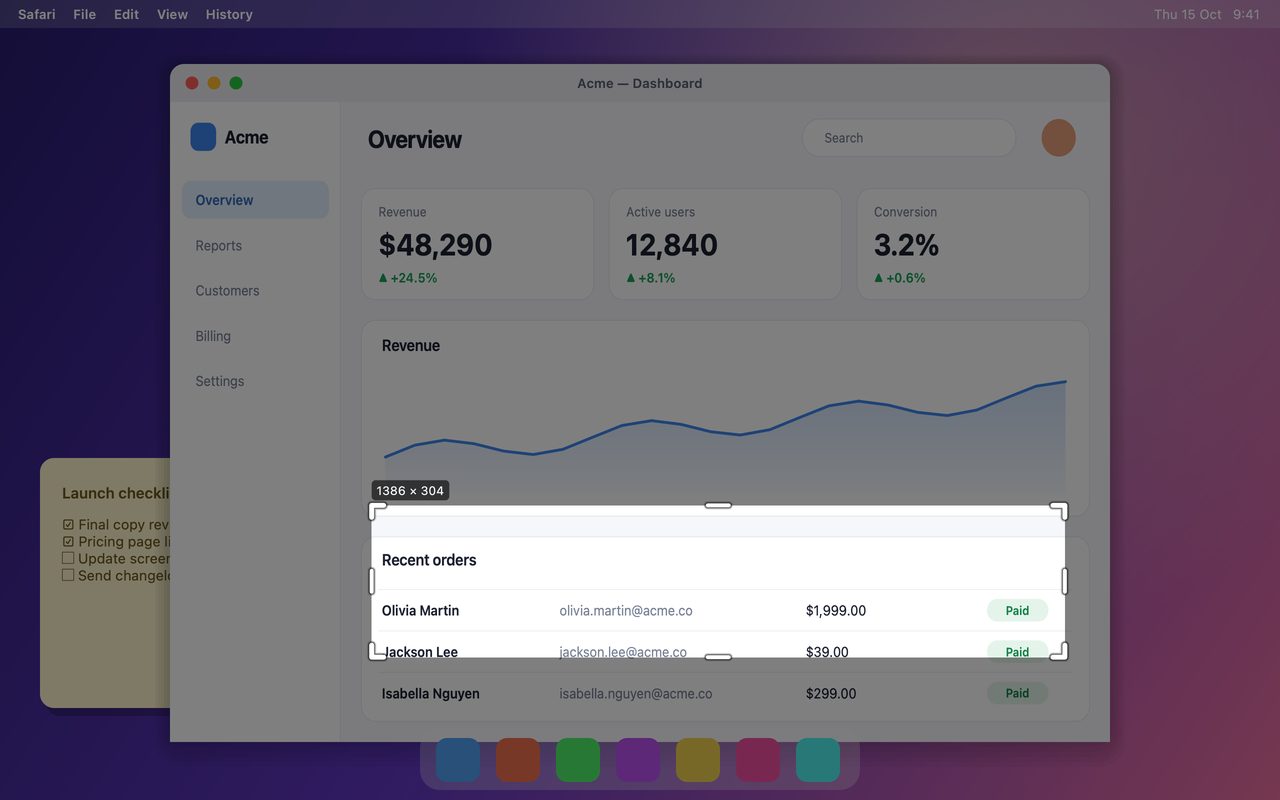Open the orange-red dock app
This screenshot has height=800, width=1280.
point(518,760)
